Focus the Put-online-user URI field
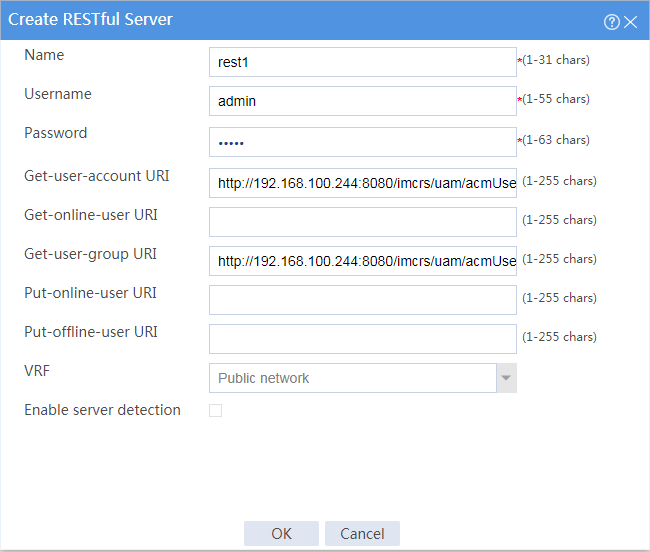Viewport: 650px width, 552px height. (x=363, y=300)
